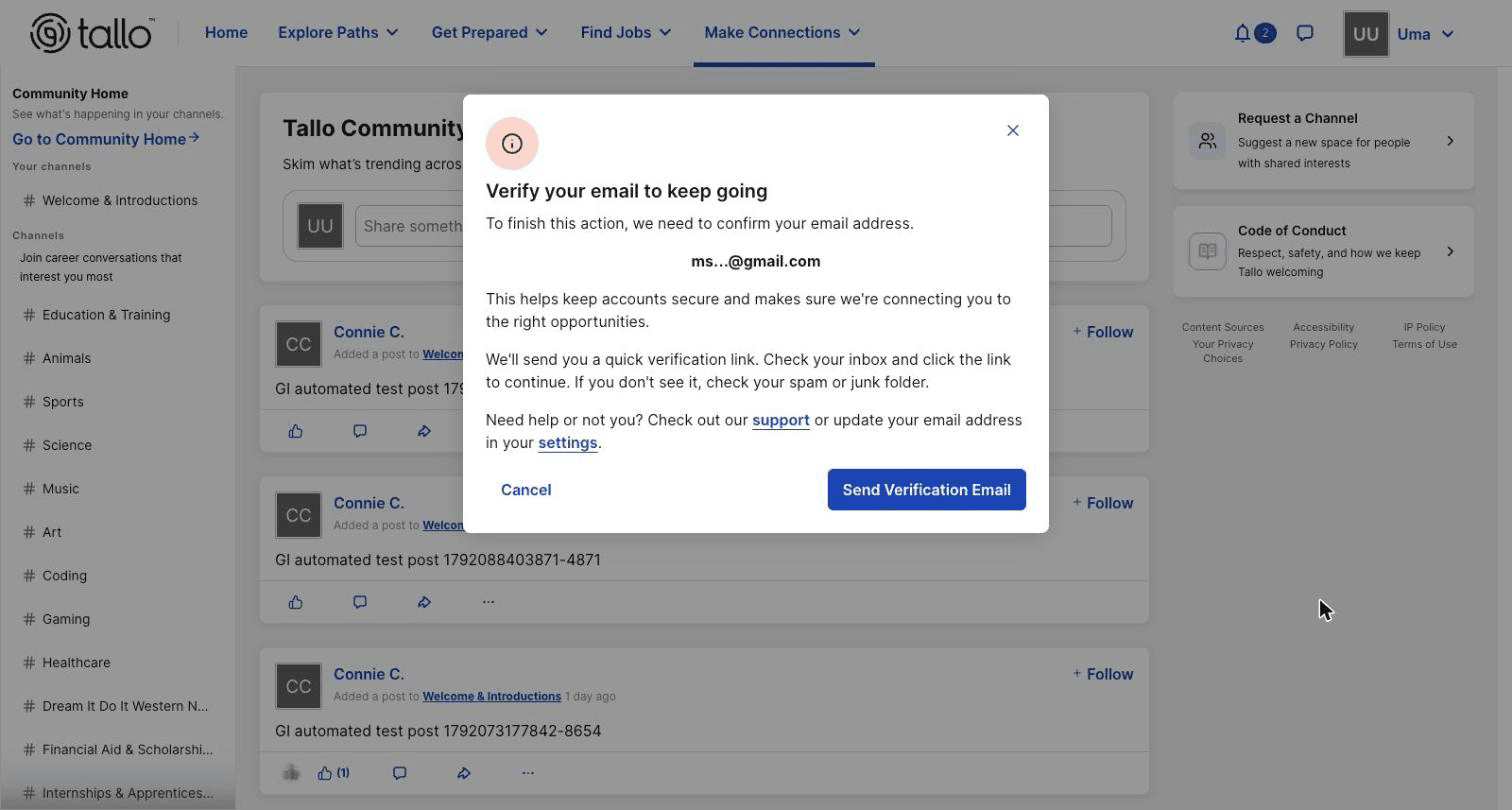The image size is (1512, 810).
Task: Share the test post ending 8654
Action: point(464,773)
